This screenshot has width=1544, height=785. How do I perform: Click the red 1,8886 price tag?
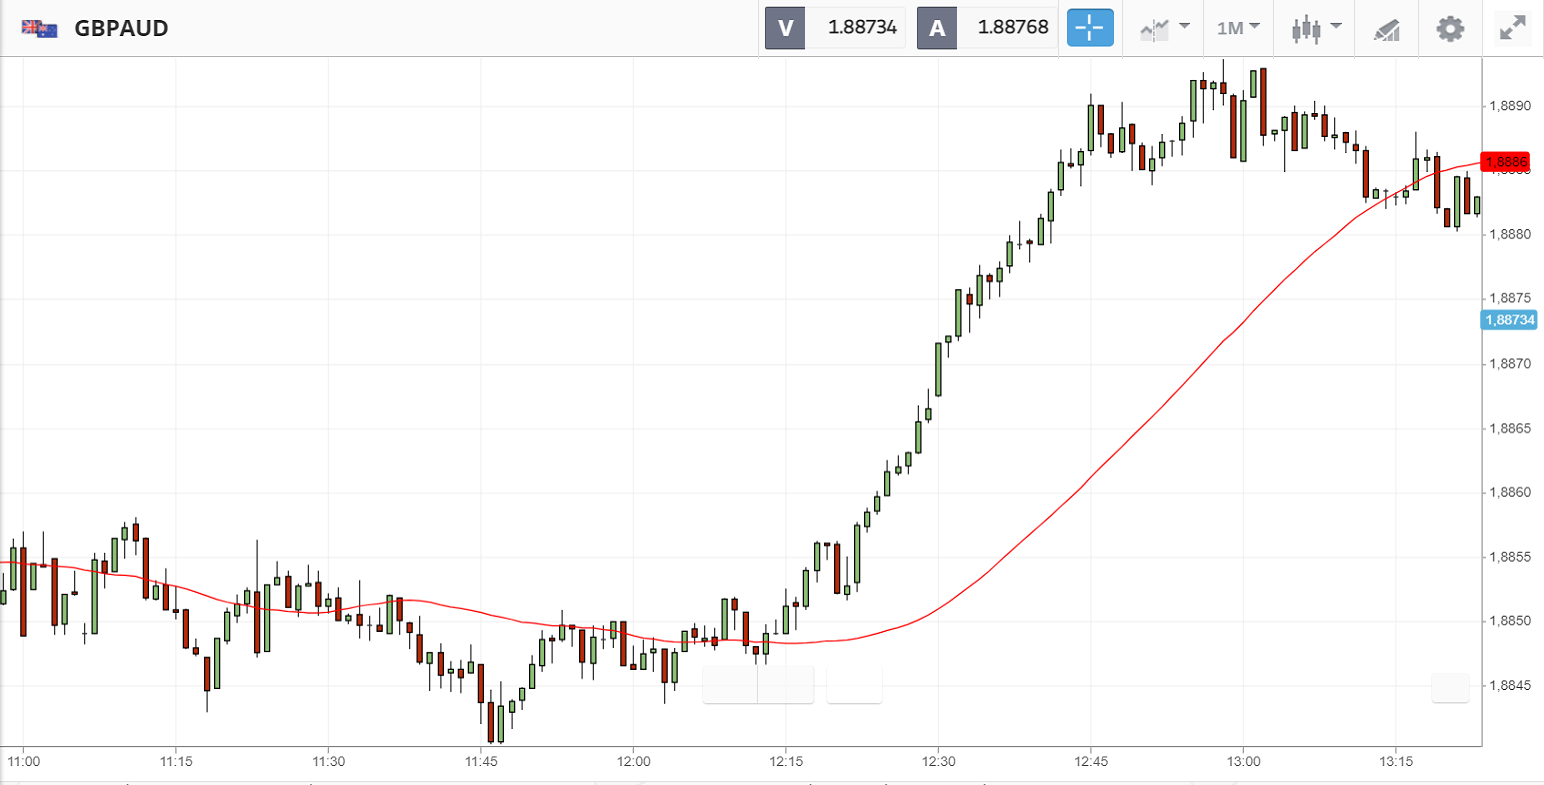[1505, 162]
